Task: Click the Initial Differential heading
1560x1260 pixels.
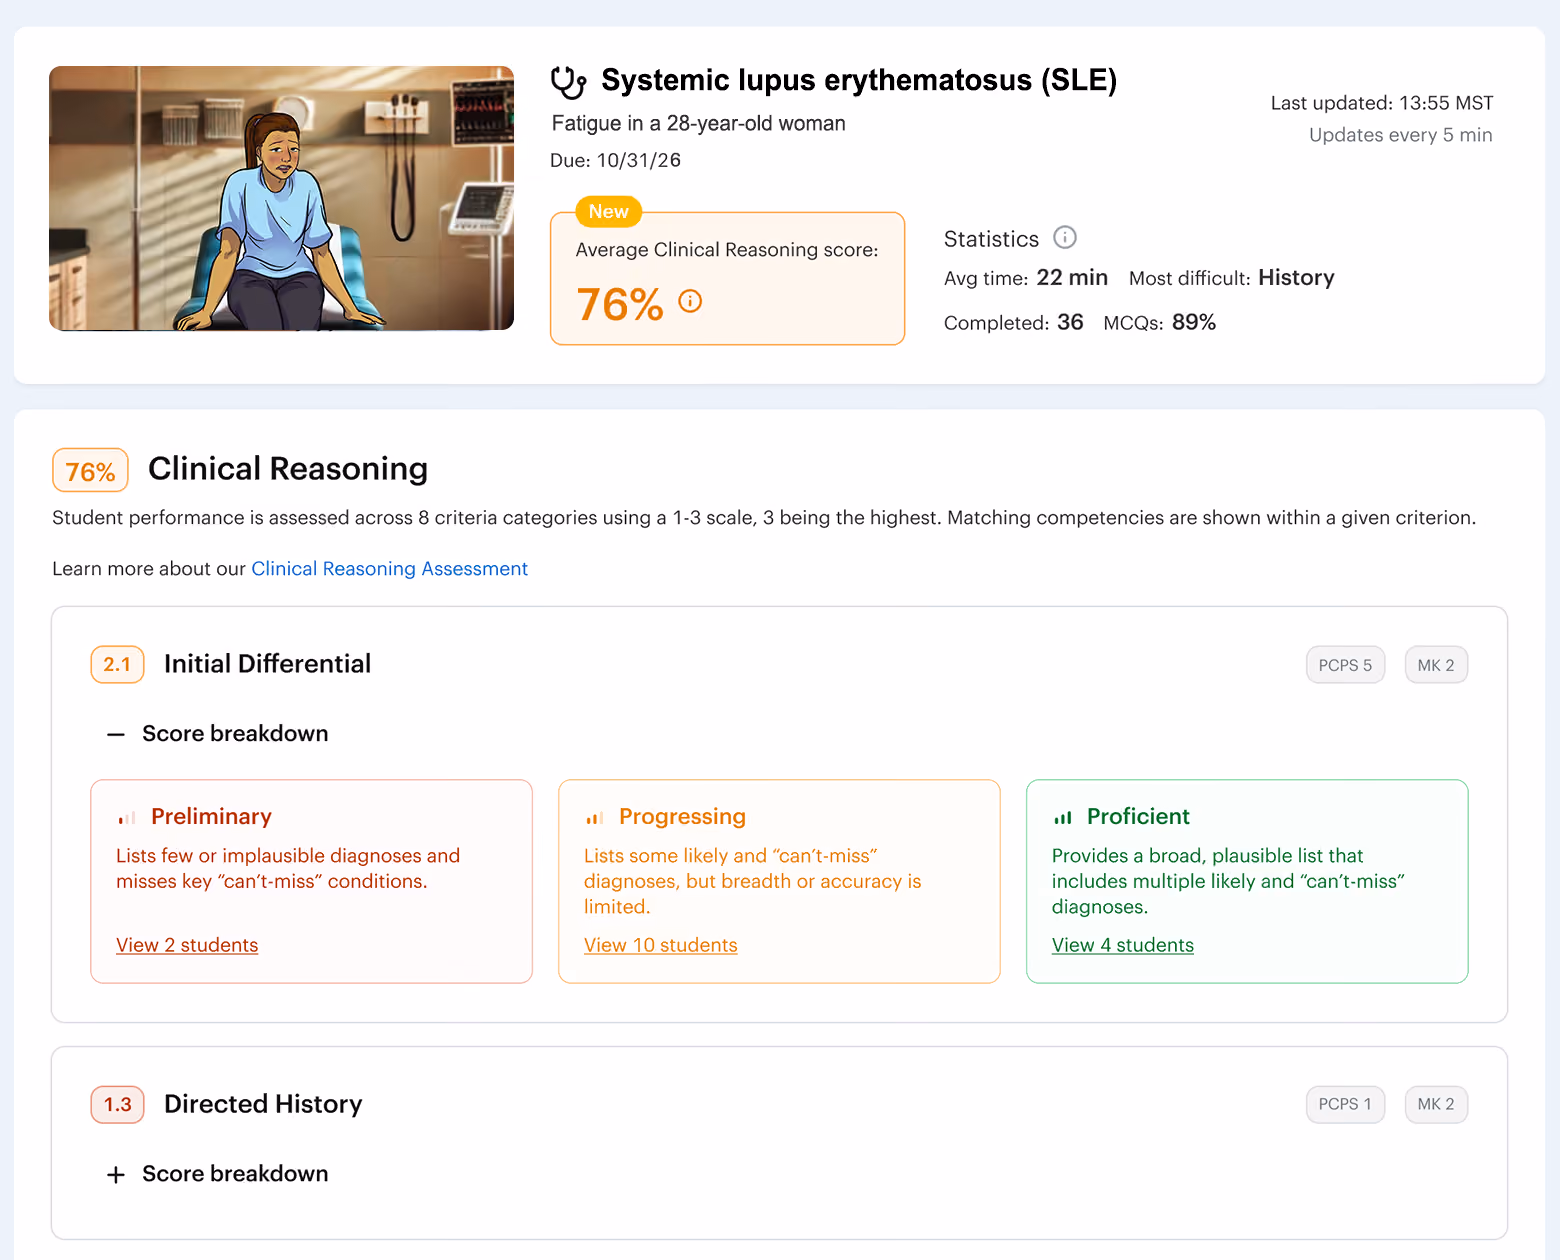Action: coord(267,664)
